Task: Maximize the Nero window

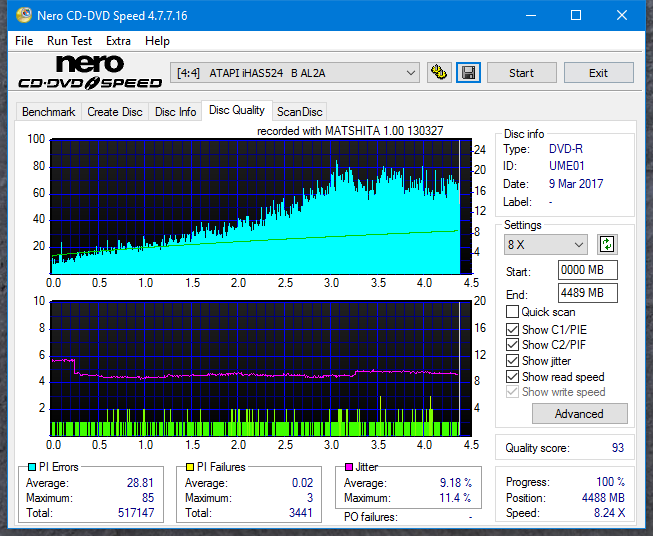Action: click(x=576, y=15)
